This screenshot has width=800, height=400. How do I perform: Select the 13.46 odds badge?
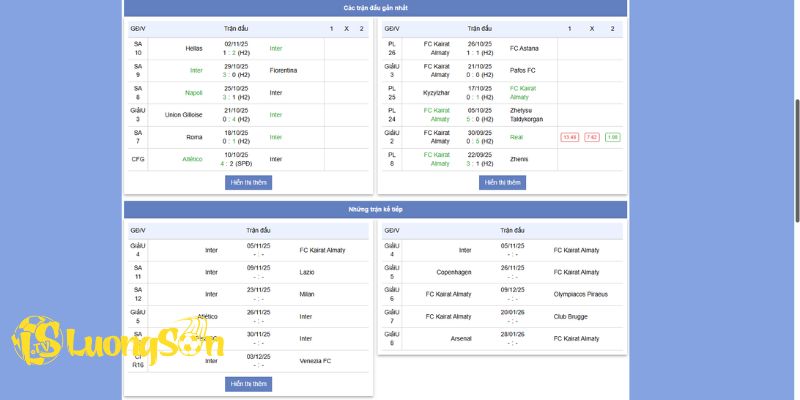click(570, 137)
